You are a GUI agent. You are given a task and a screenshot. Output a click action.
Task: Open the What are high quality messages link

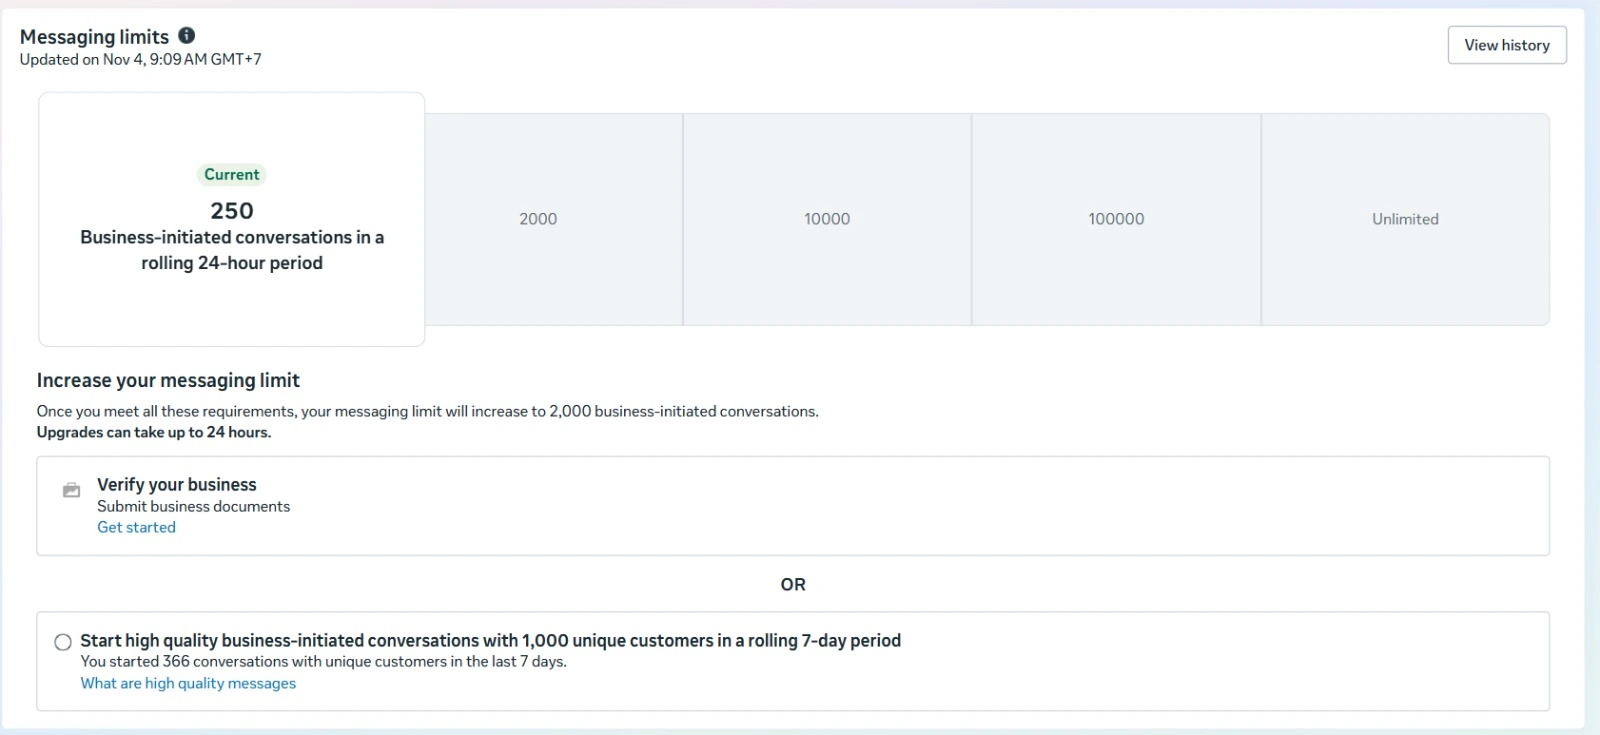[188, 683]
